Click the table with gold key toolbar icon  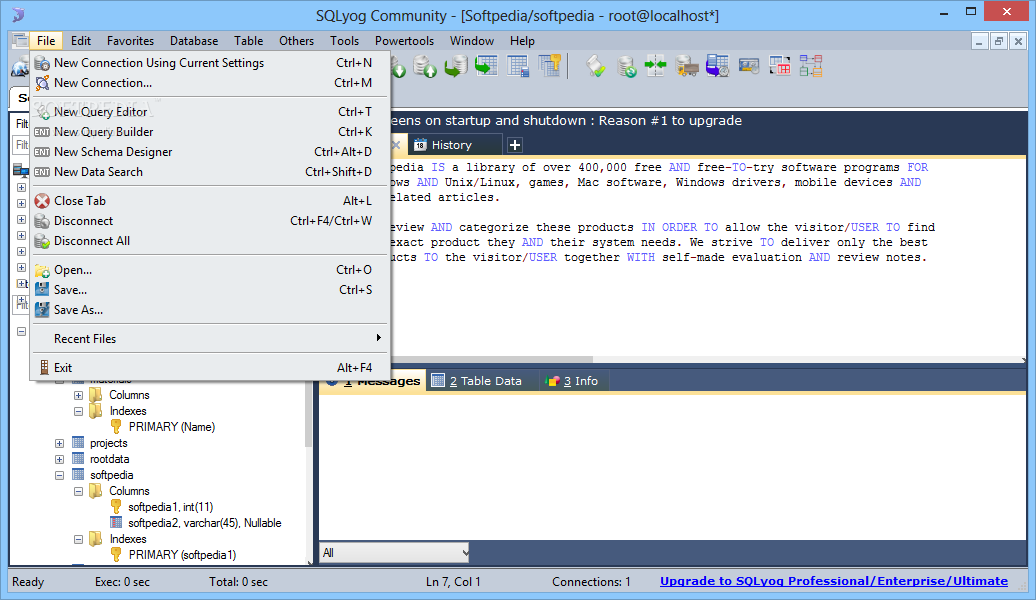549,66
